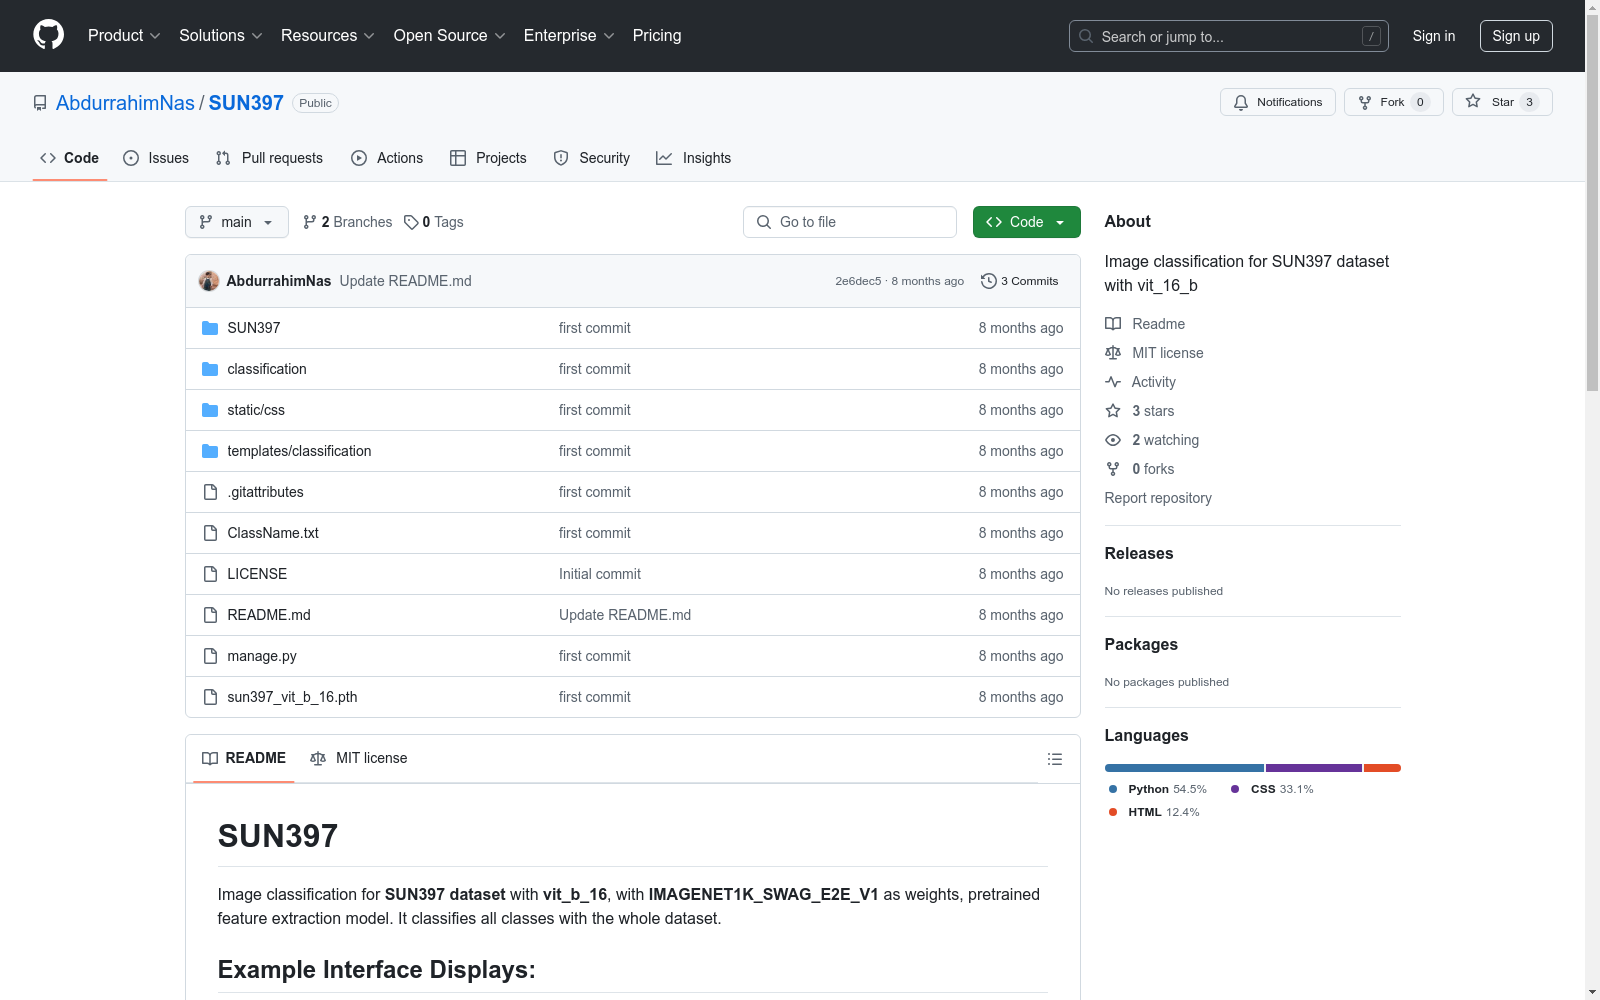Open the latest commit message Update README.md
This screenshot has height=1000, width=1600.
coord(405,281)
